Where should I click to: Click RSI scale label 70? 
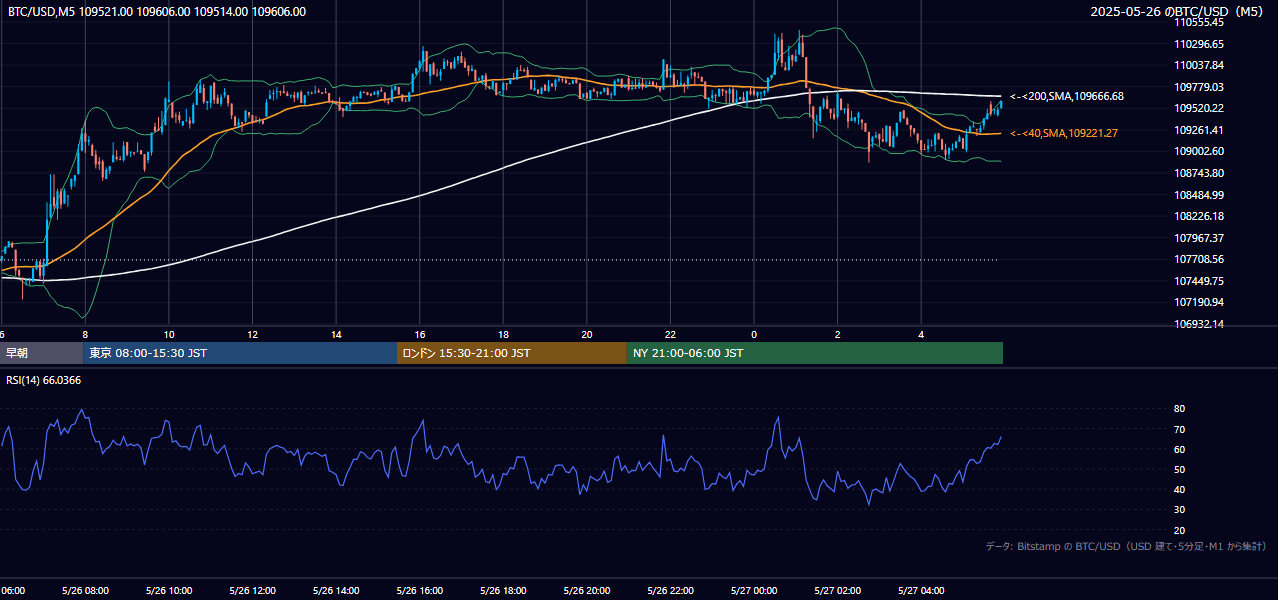point(1179,429)
